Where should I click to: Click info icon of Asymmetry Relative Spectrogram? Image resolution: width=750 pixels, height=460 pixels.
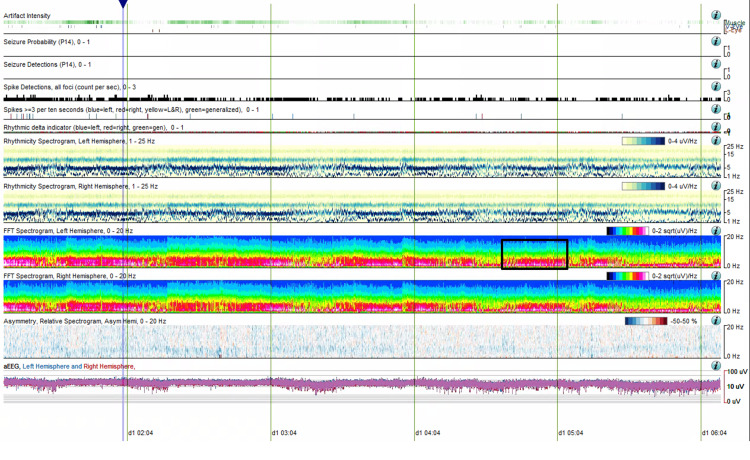[x=716, y=320]
